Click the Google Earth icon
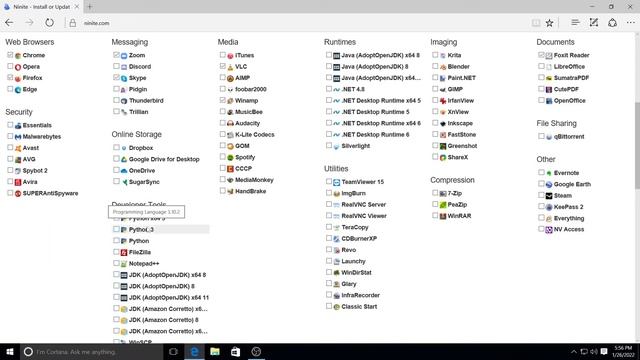 click(x=549, y=184)
